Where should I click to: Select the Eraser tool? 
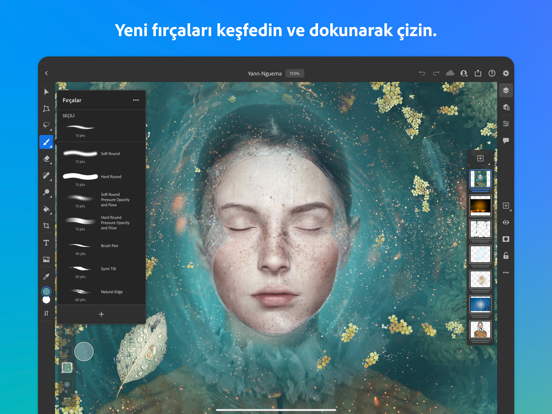(x=46, y=159)
